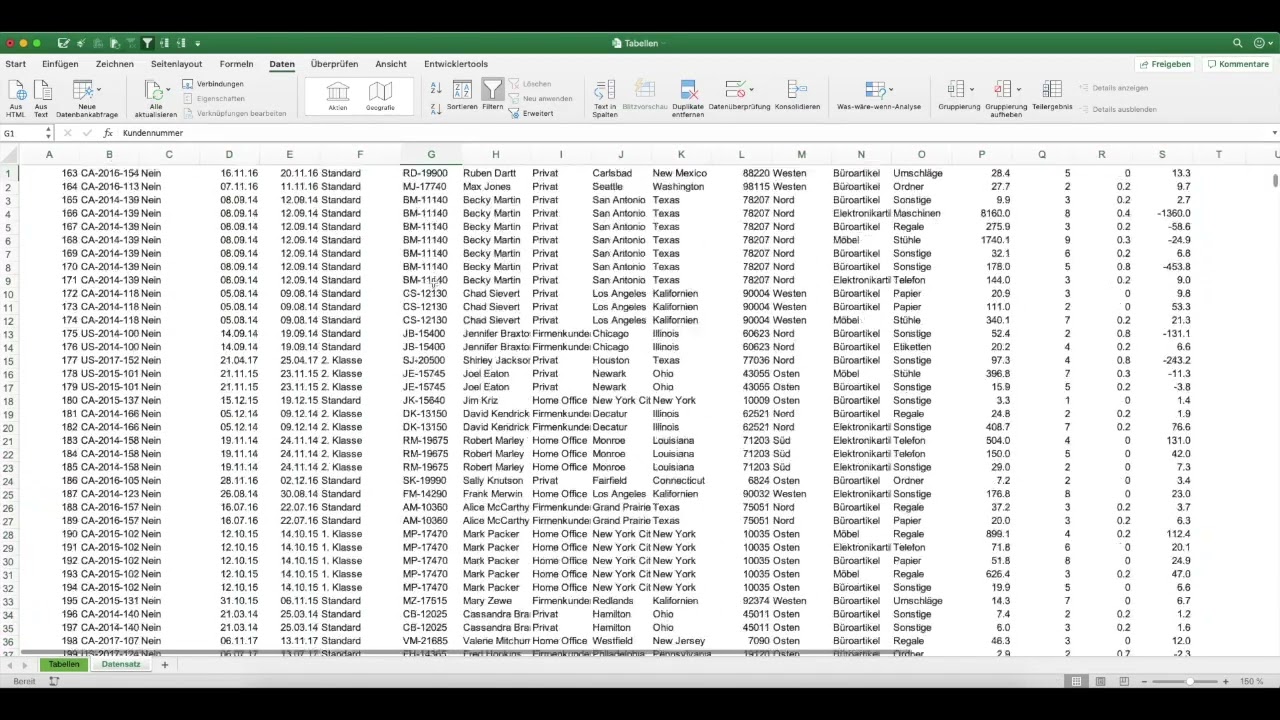Open the Sortieren dialog
The width and height of the screenshot is (1280, 720).
(x=462, y=95)
